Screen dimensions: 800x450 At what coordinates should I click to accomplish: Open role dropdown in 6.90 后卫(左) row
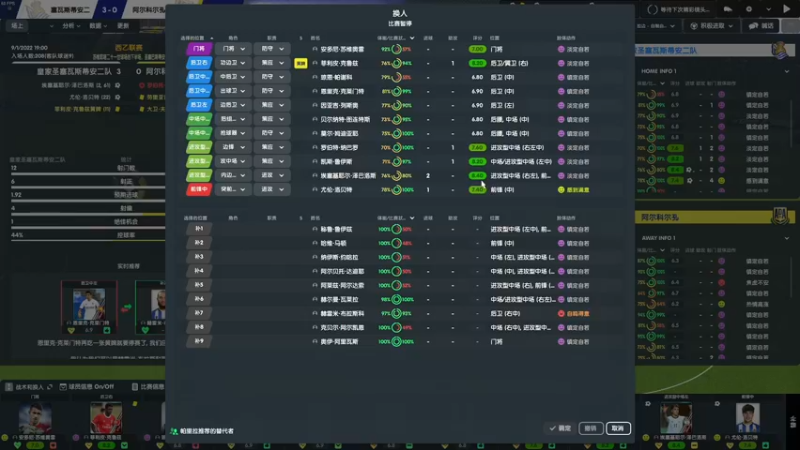click(233, 105)
